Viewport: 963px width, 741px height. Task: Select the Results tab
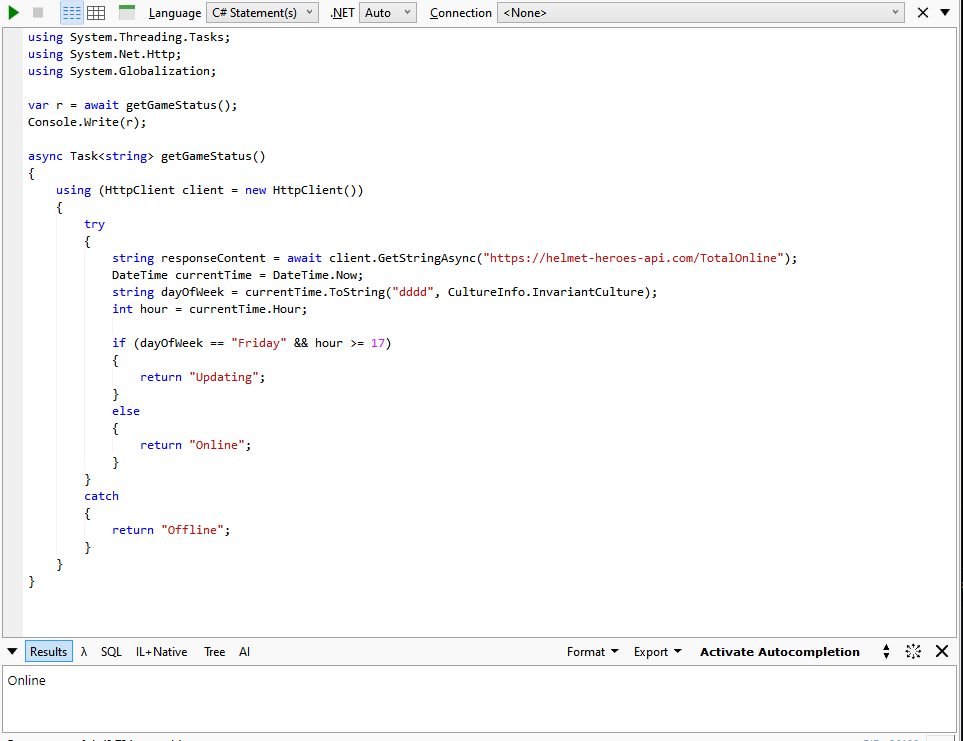(x=49, y=651)
